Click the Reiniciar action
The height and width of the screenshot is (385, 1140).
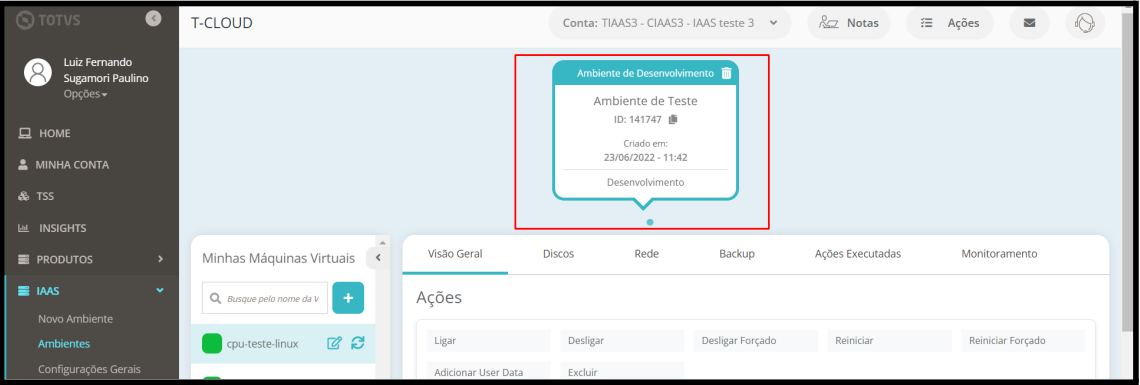(x=890, y=341)
